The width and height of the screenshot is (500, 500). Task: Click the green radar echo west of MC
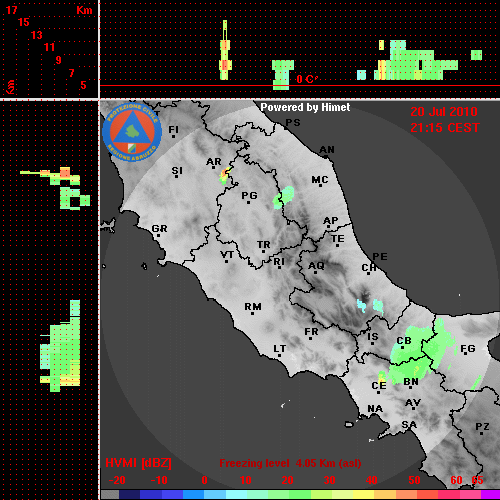[x=284, y=197]
